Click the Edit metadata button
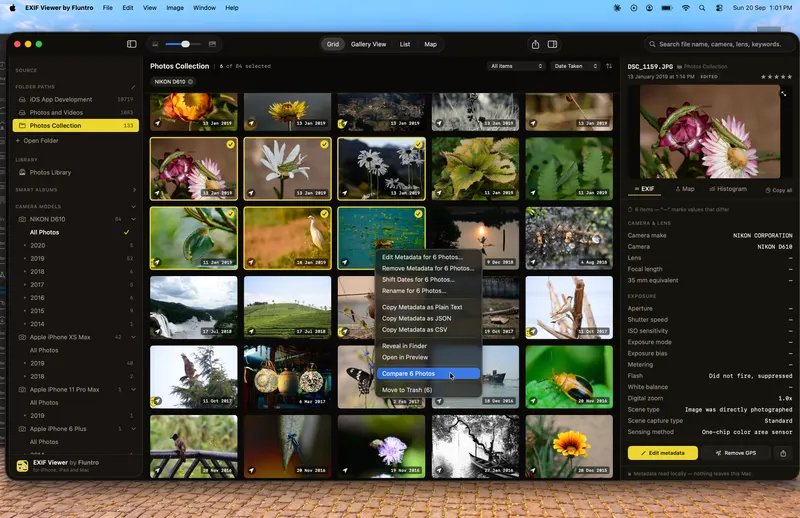Image resolution: width=800 pixels, height=518 pixels. click(x=662, y=453)
